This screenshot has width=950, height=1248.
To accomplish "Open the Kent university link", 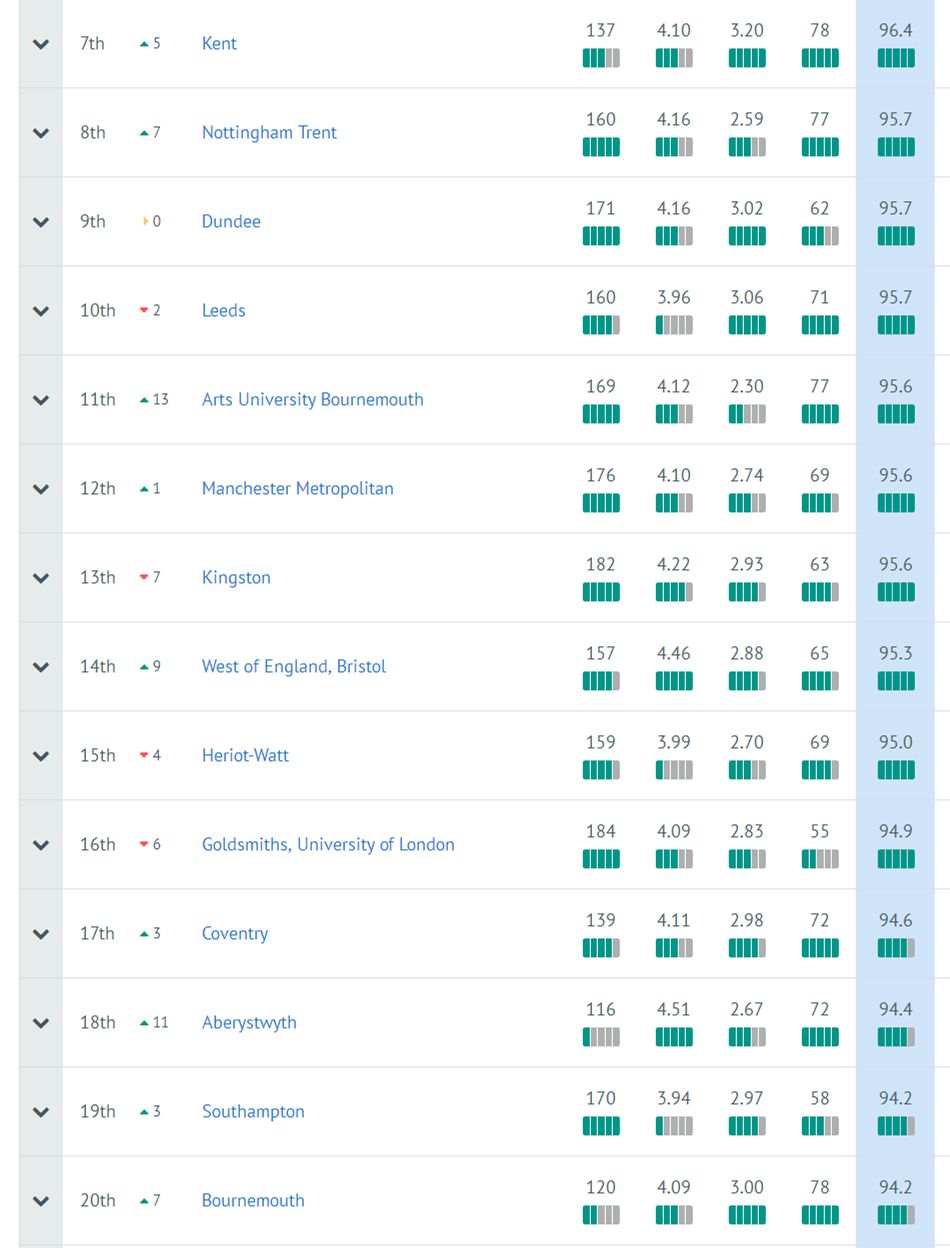I will pos(219,43).
